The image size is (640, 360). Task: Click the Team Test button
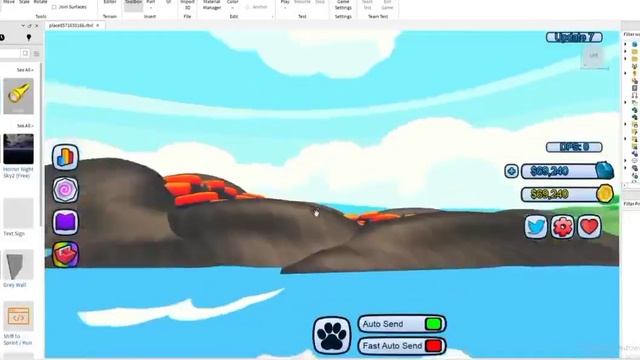367,5
